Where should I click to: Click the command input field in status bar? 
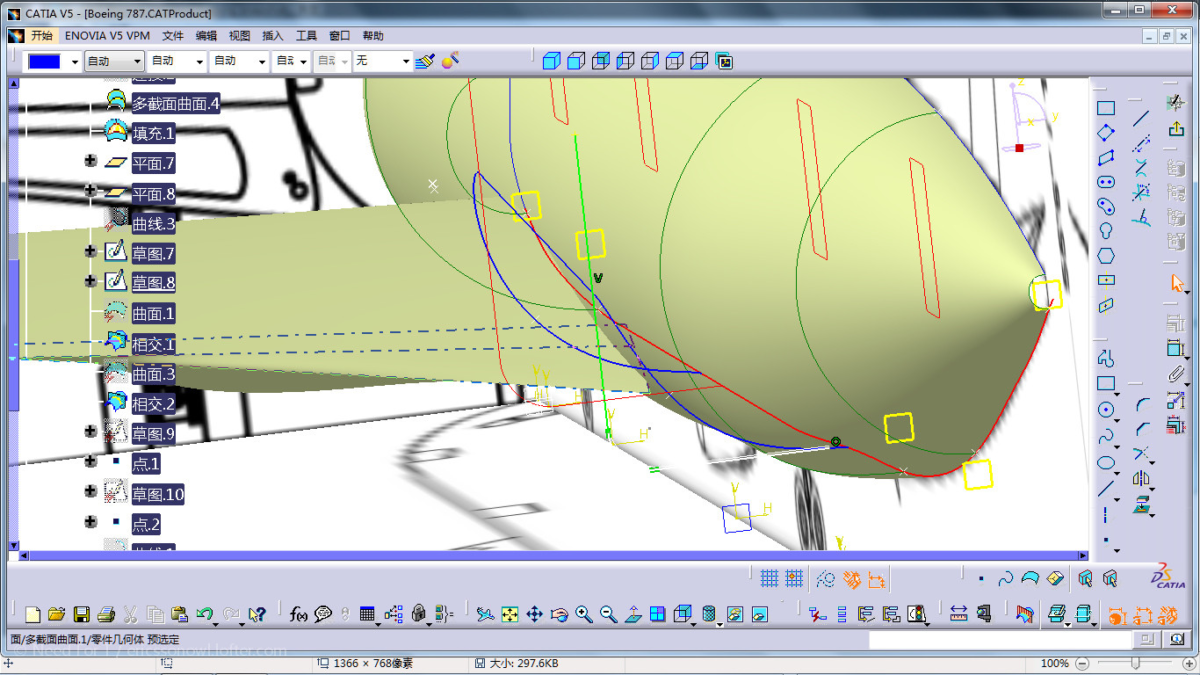coord(1000,639)
